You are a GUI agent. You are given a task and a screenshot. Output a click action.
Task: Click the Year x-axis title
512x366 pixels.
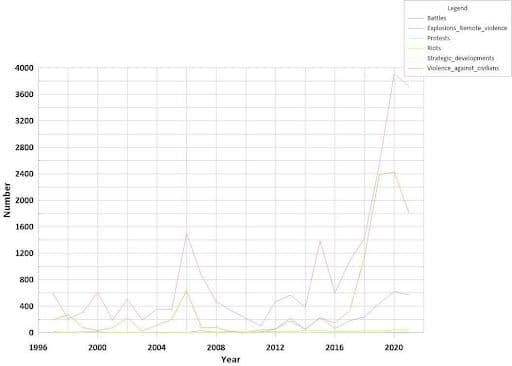[230, 359]
